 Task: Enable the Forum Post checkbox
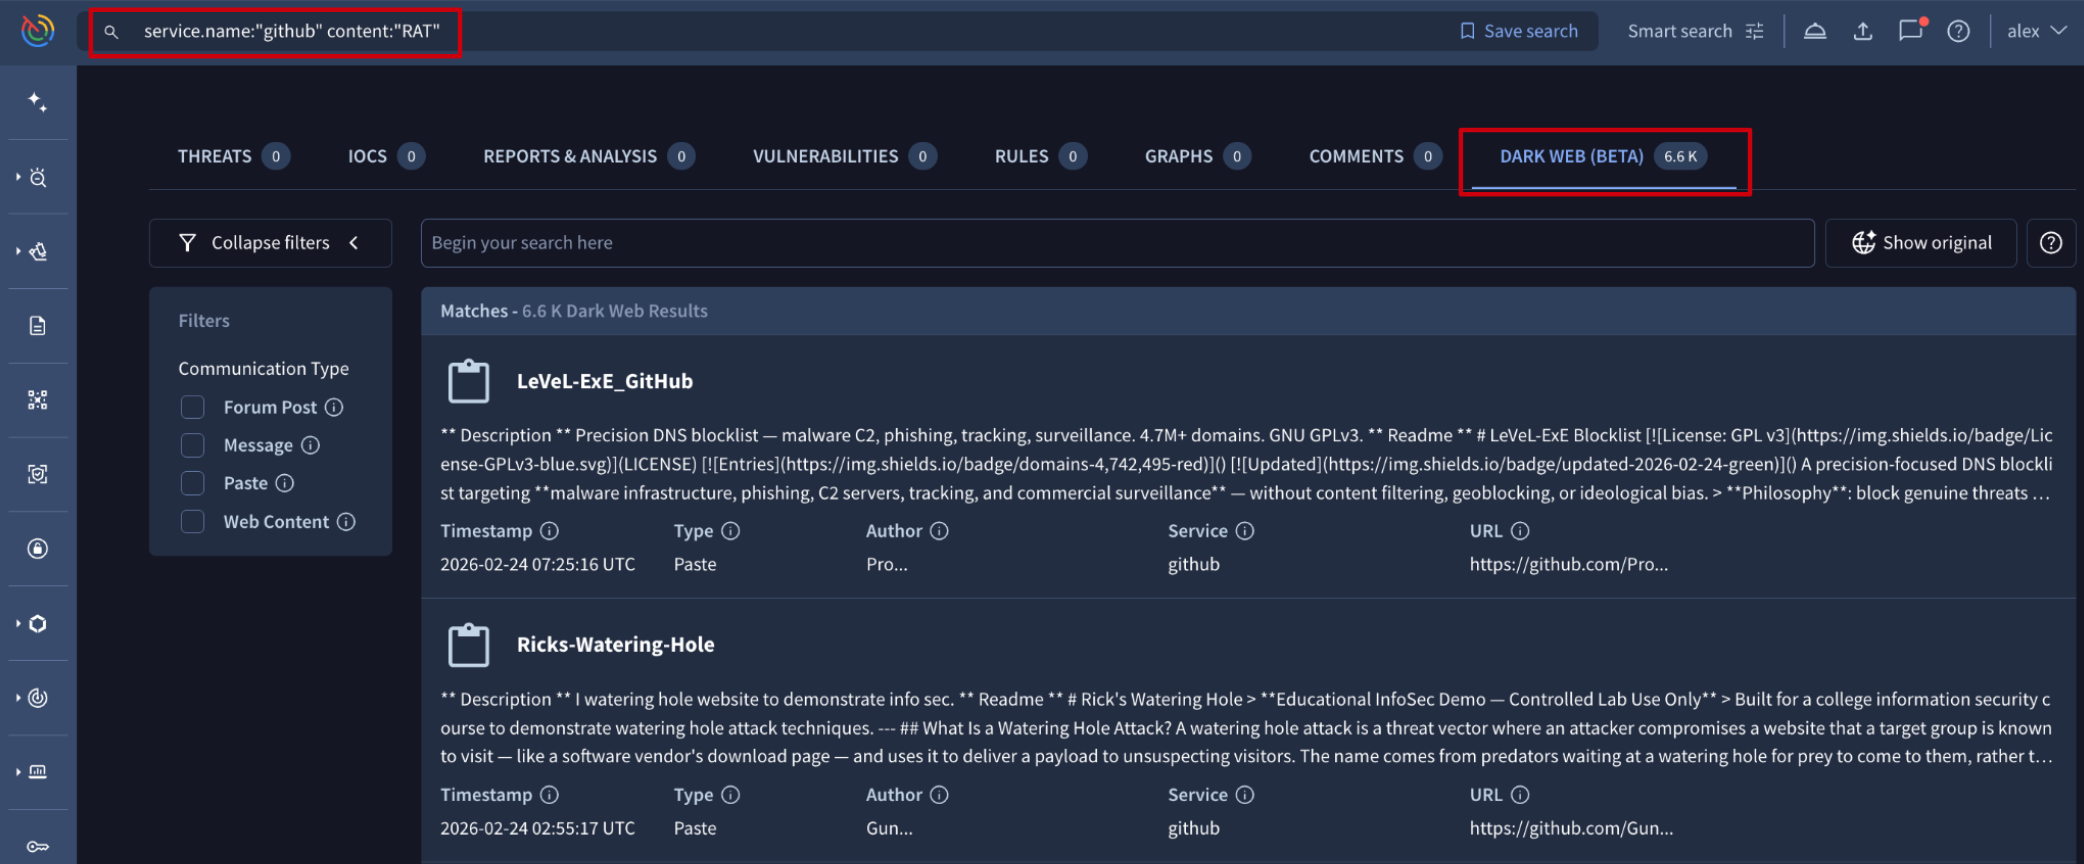[x=193, y=407]
